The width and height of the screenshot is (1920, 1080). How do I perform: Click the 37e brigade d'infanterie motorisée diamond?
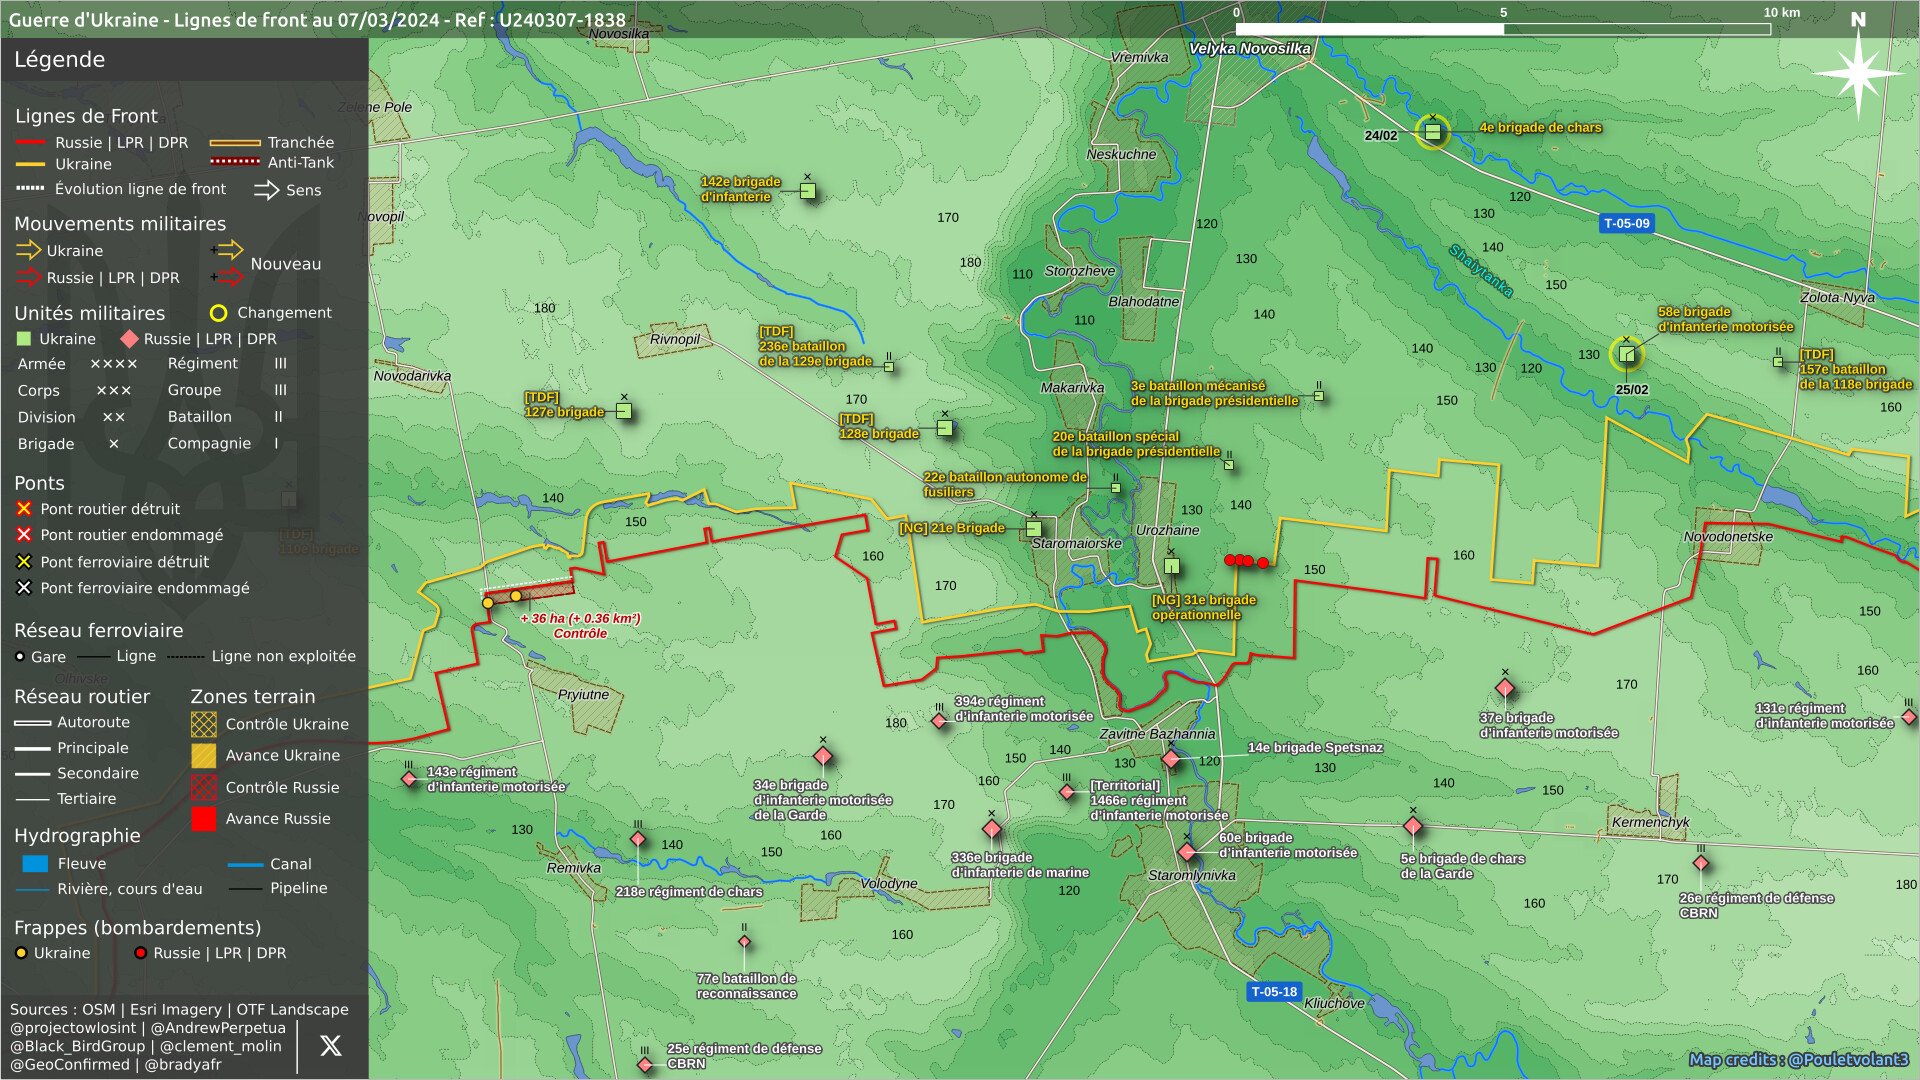pos(1505,688)
